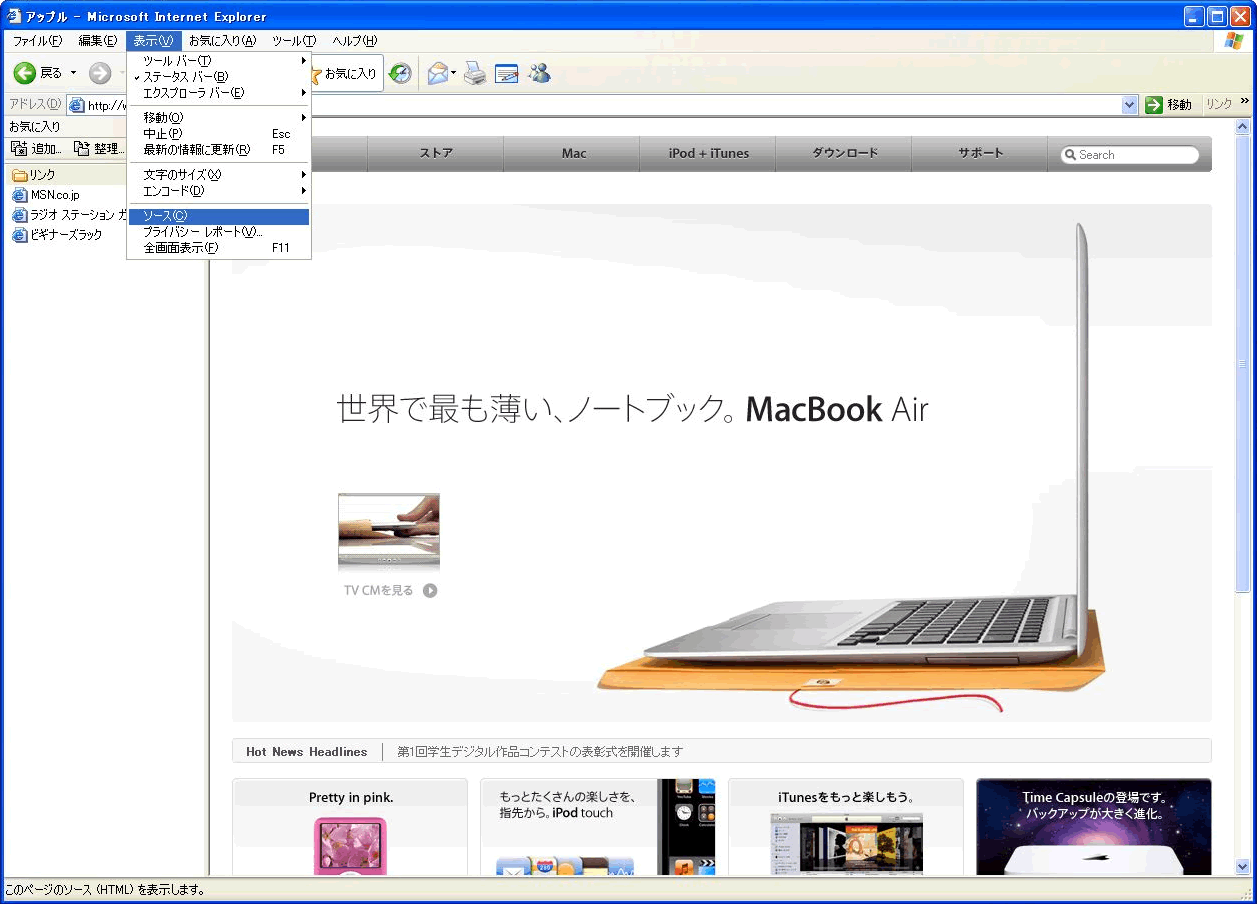Click the grey Forward arrow button
The image size is (1257, 904).
point(100,73)
